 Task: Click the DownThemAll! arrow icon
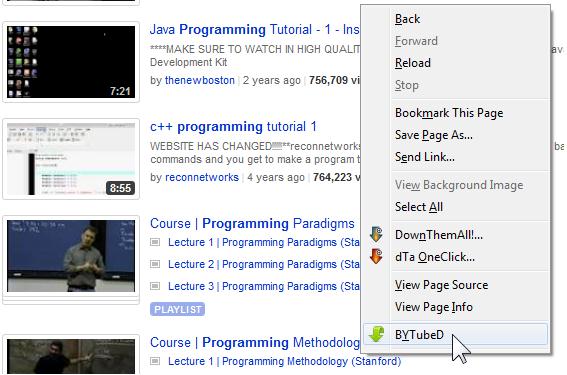pyautogui.click(x=376, y=234)
